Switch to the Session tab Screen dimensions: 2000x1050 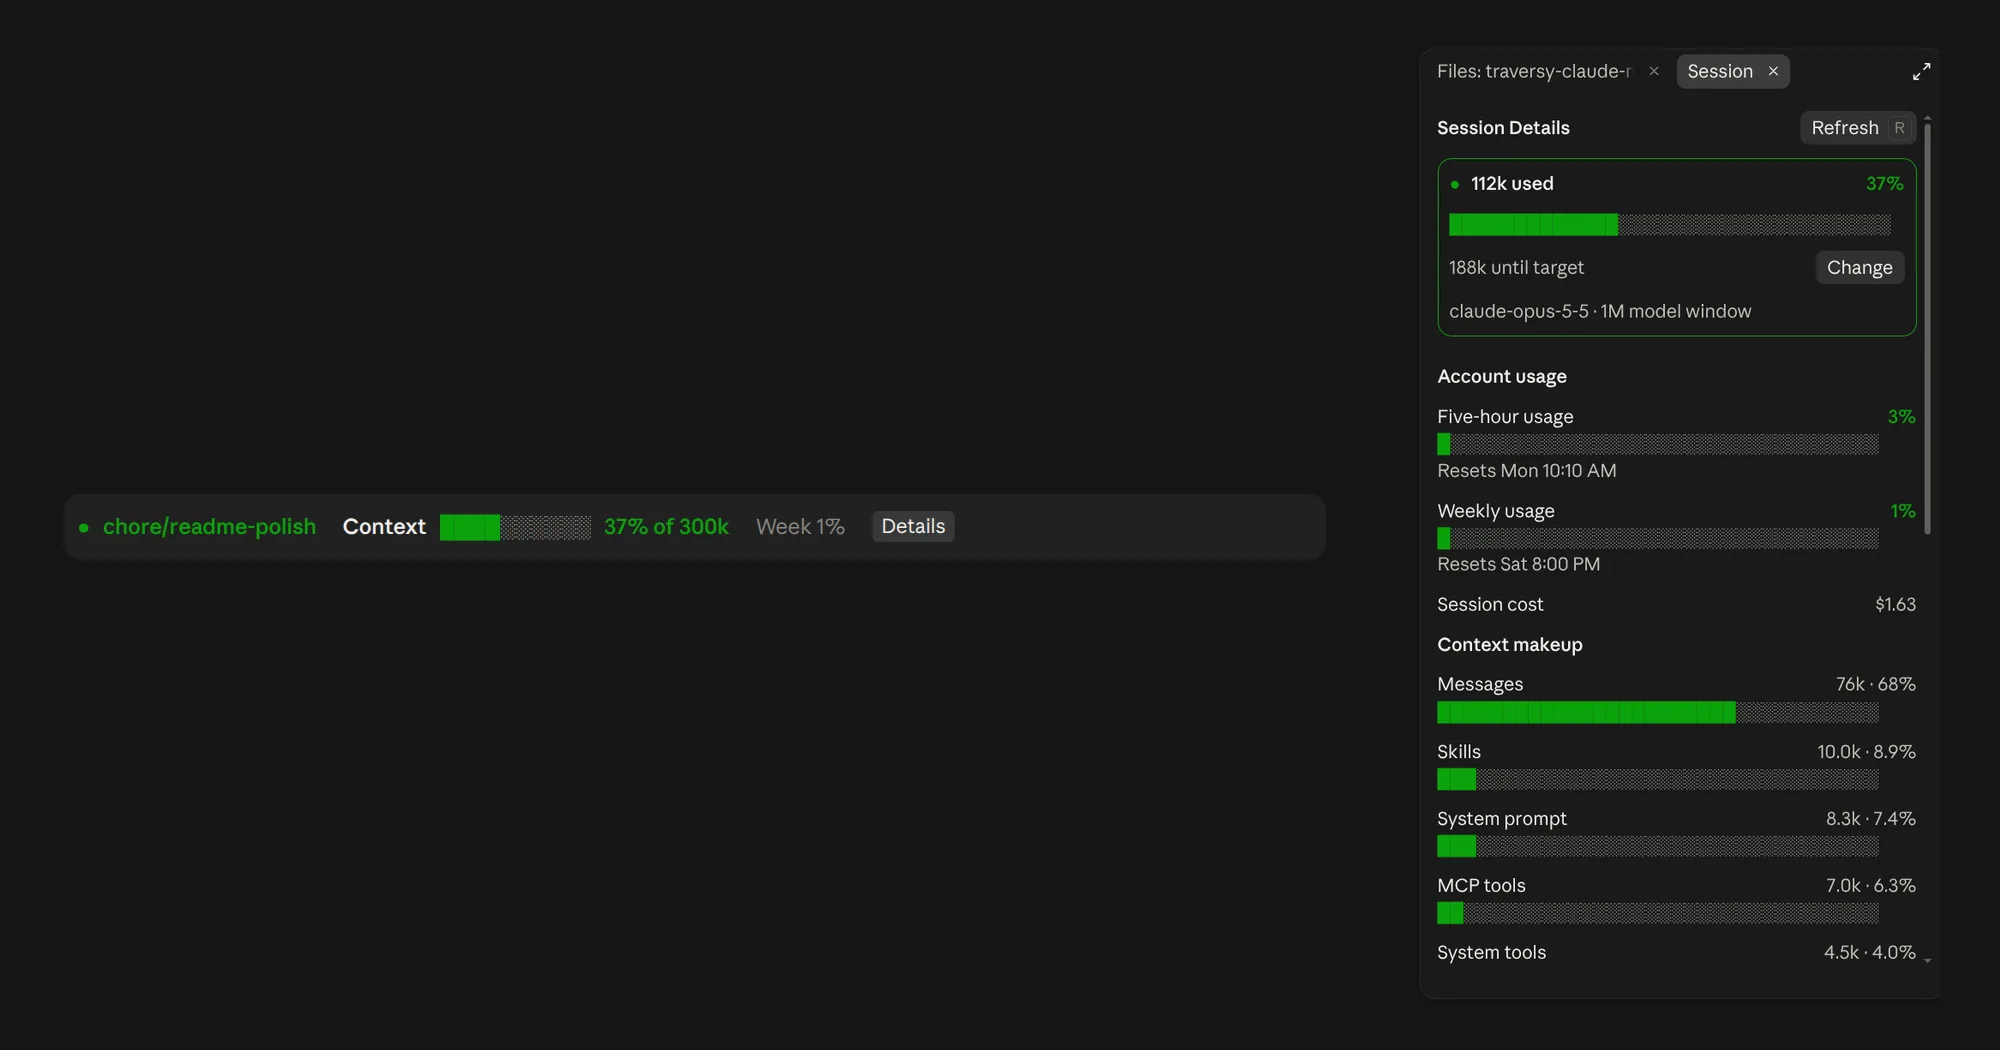[x=1720, y=71]
